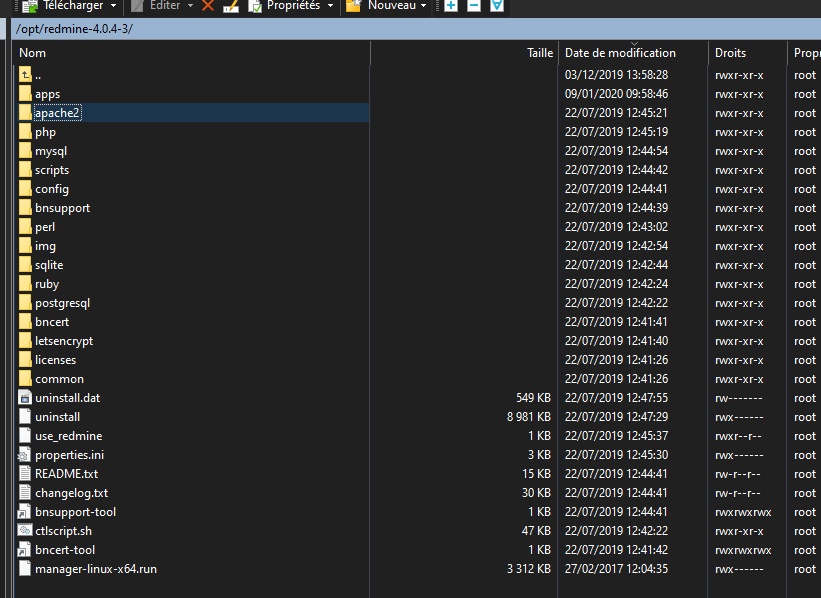Screen dimensions: 821x598
Task: Click the plus select-files icon
Action: [x=450, y=6]
